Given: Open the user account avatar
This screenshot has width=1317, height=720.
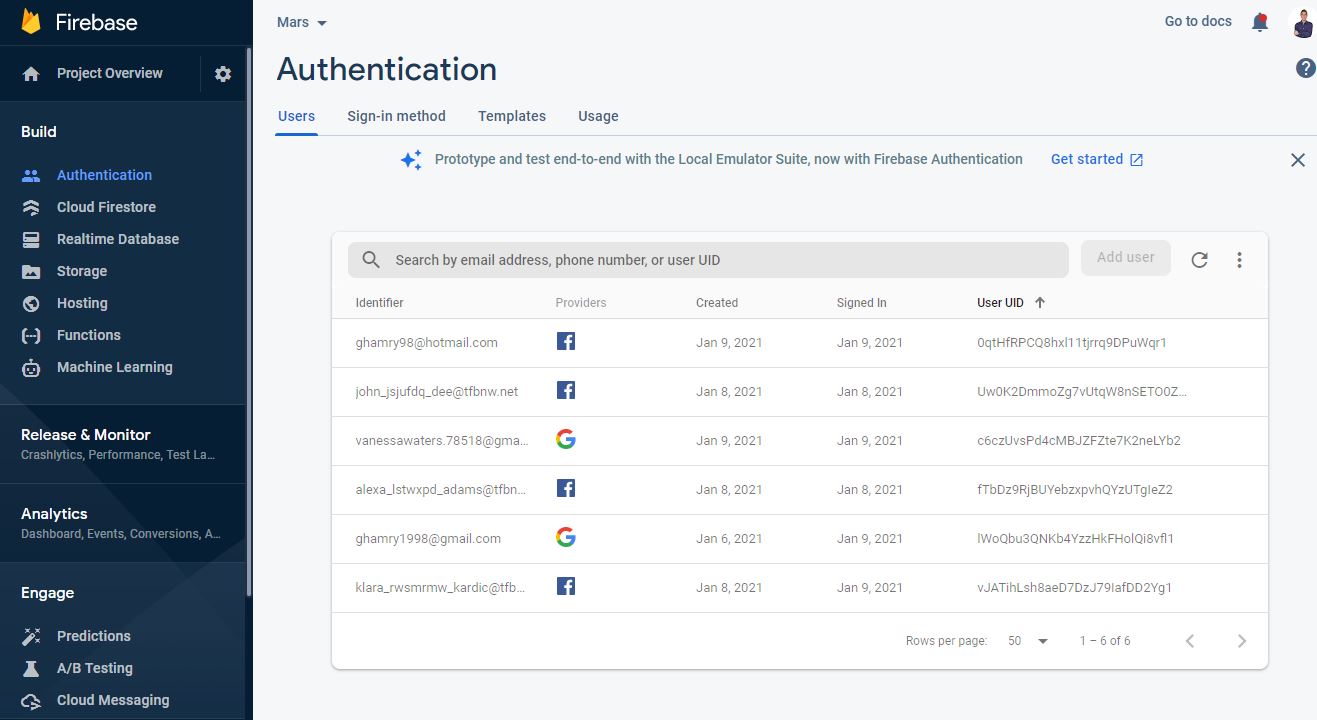Looking at the screenshot, I should pos(1303,23).
